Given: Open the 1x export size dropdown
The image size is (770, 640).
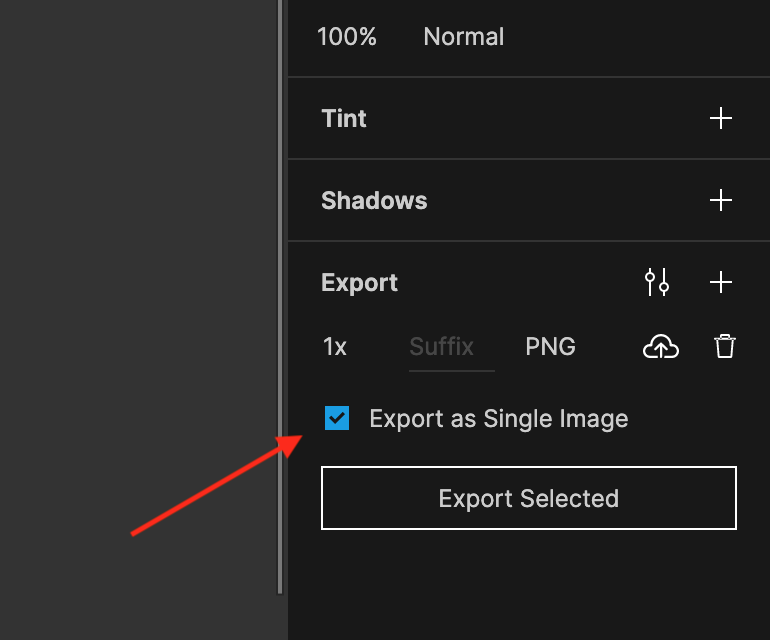Looking at the screenshot, I should coord(335,347).
